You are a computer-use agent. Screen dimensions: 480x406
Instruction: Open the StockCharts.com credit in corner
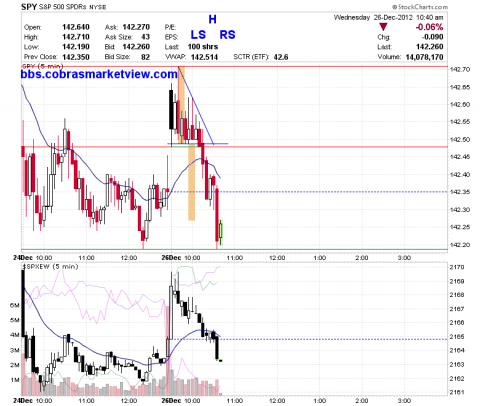[x=420, y=7]
